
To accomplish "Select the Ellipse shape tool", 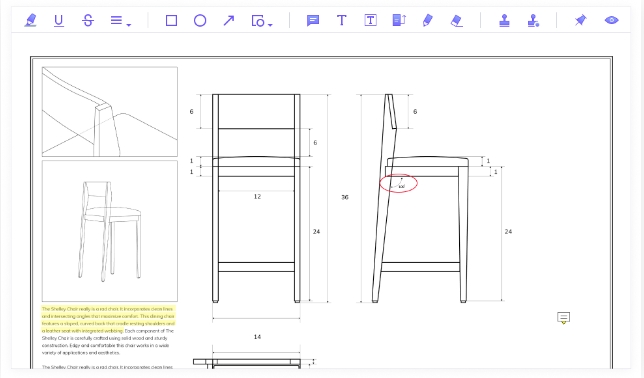I will 200,20.
